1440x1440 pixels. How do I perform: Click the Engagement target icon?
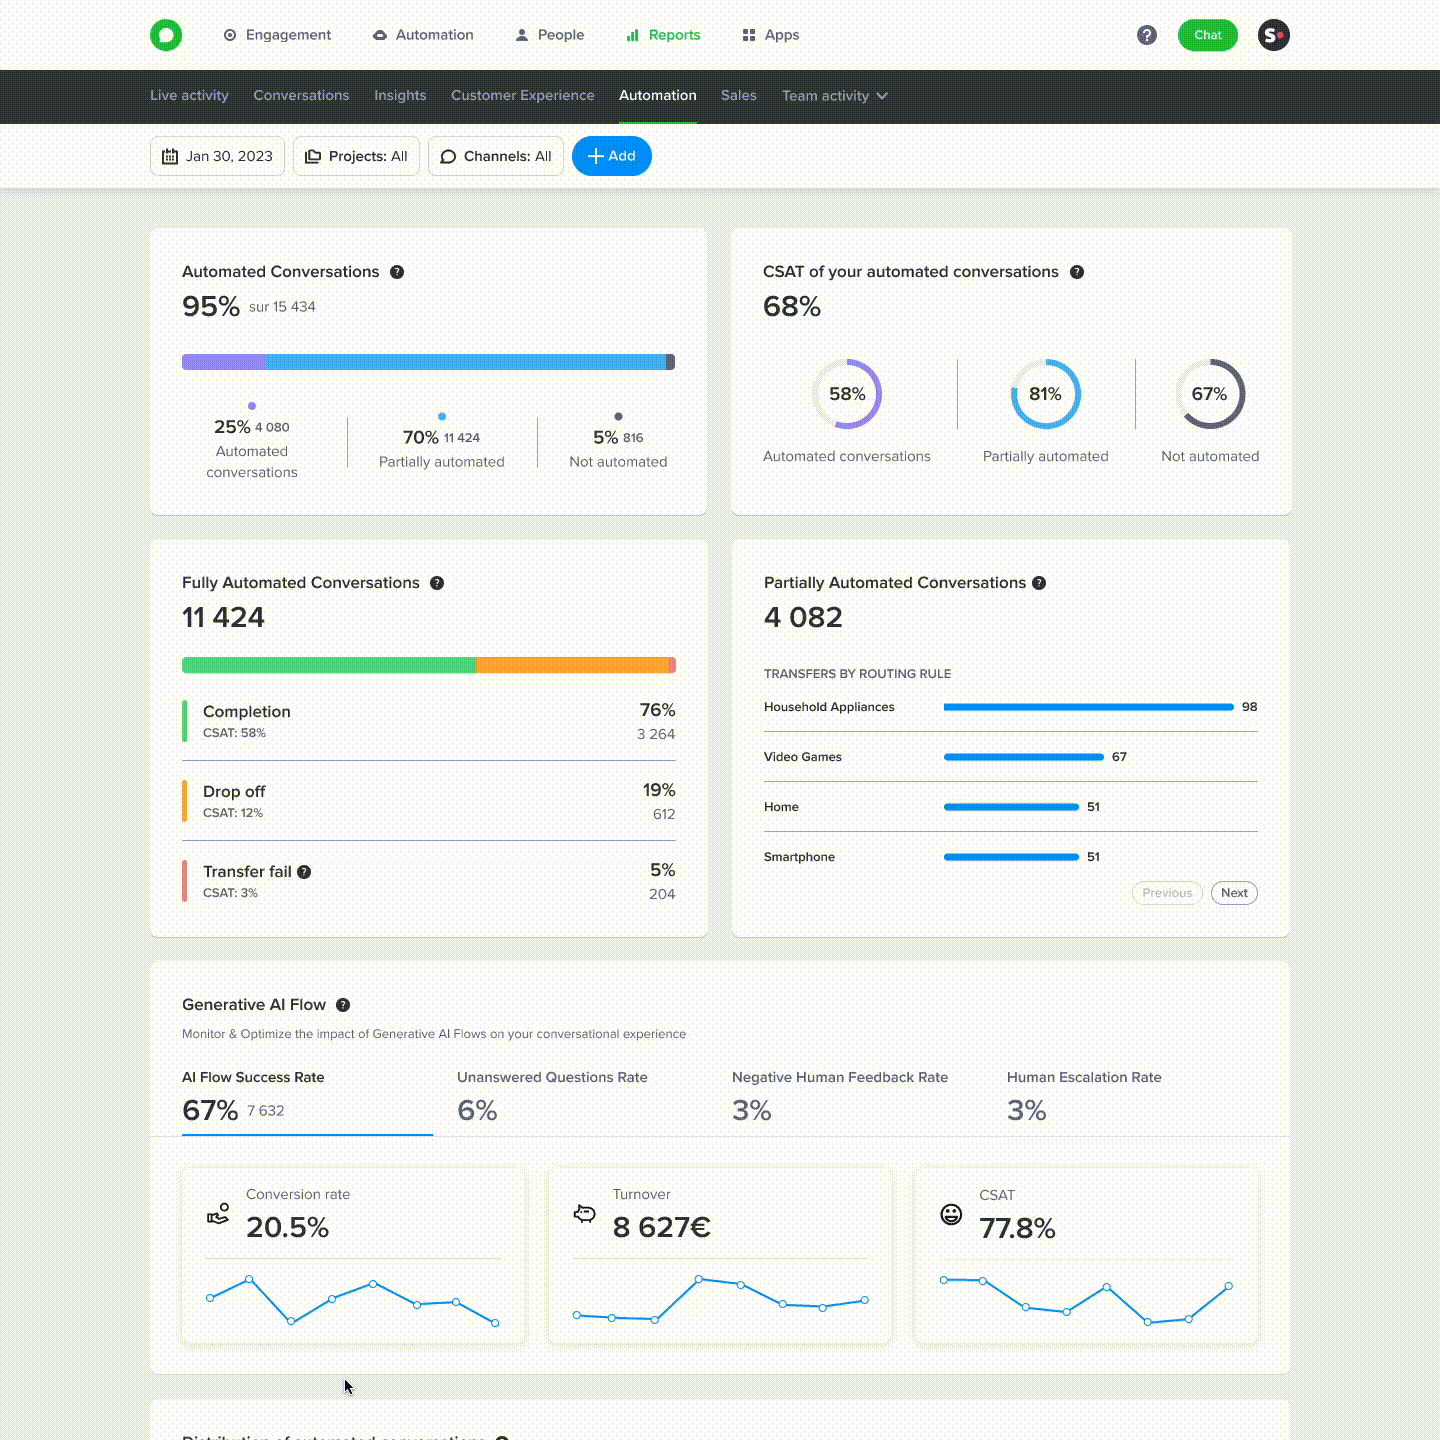click(230, 35)
